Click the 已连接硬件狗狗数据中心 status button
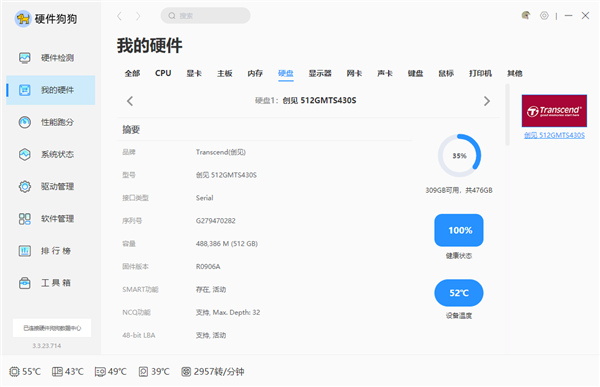Screen dimensions: 600x387 (52, 328)
